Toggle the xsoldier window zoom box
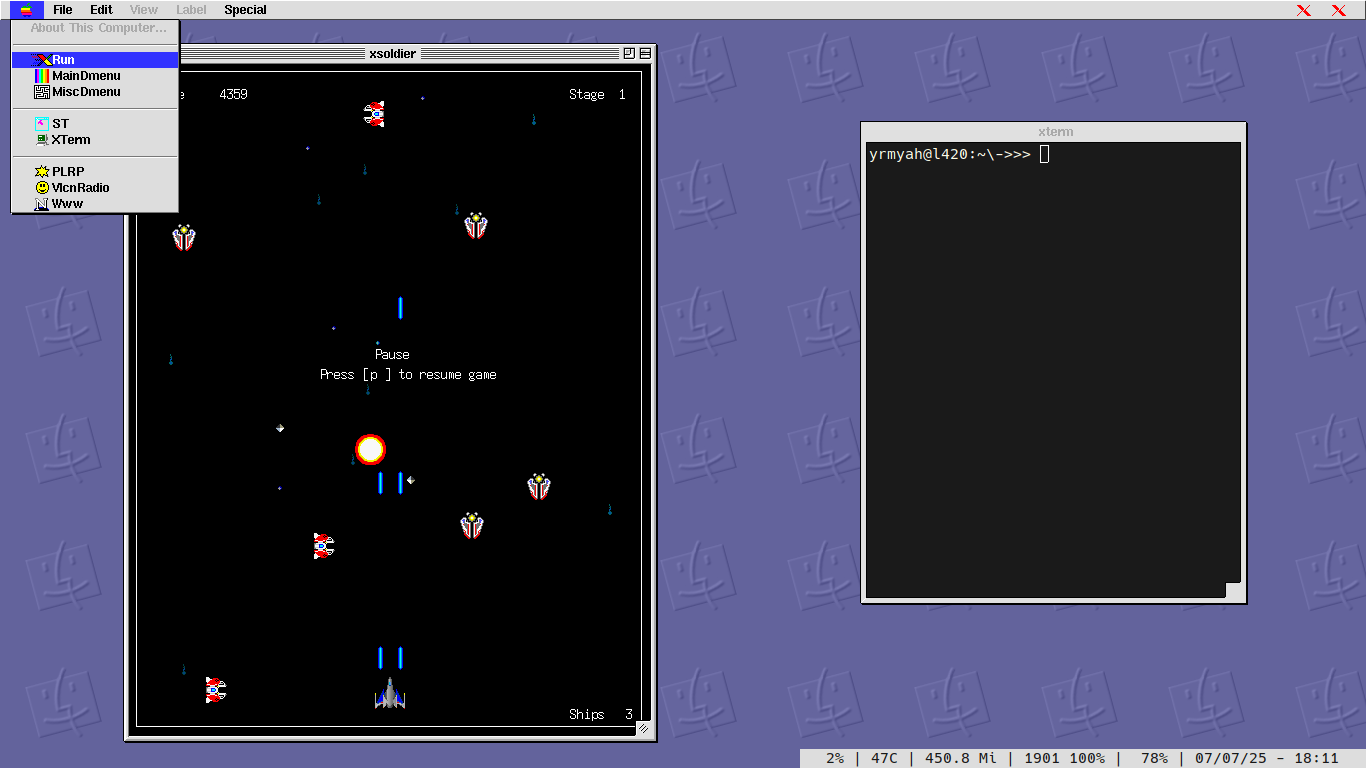This screenshot has width=1366, height=768. click(629, 54)
